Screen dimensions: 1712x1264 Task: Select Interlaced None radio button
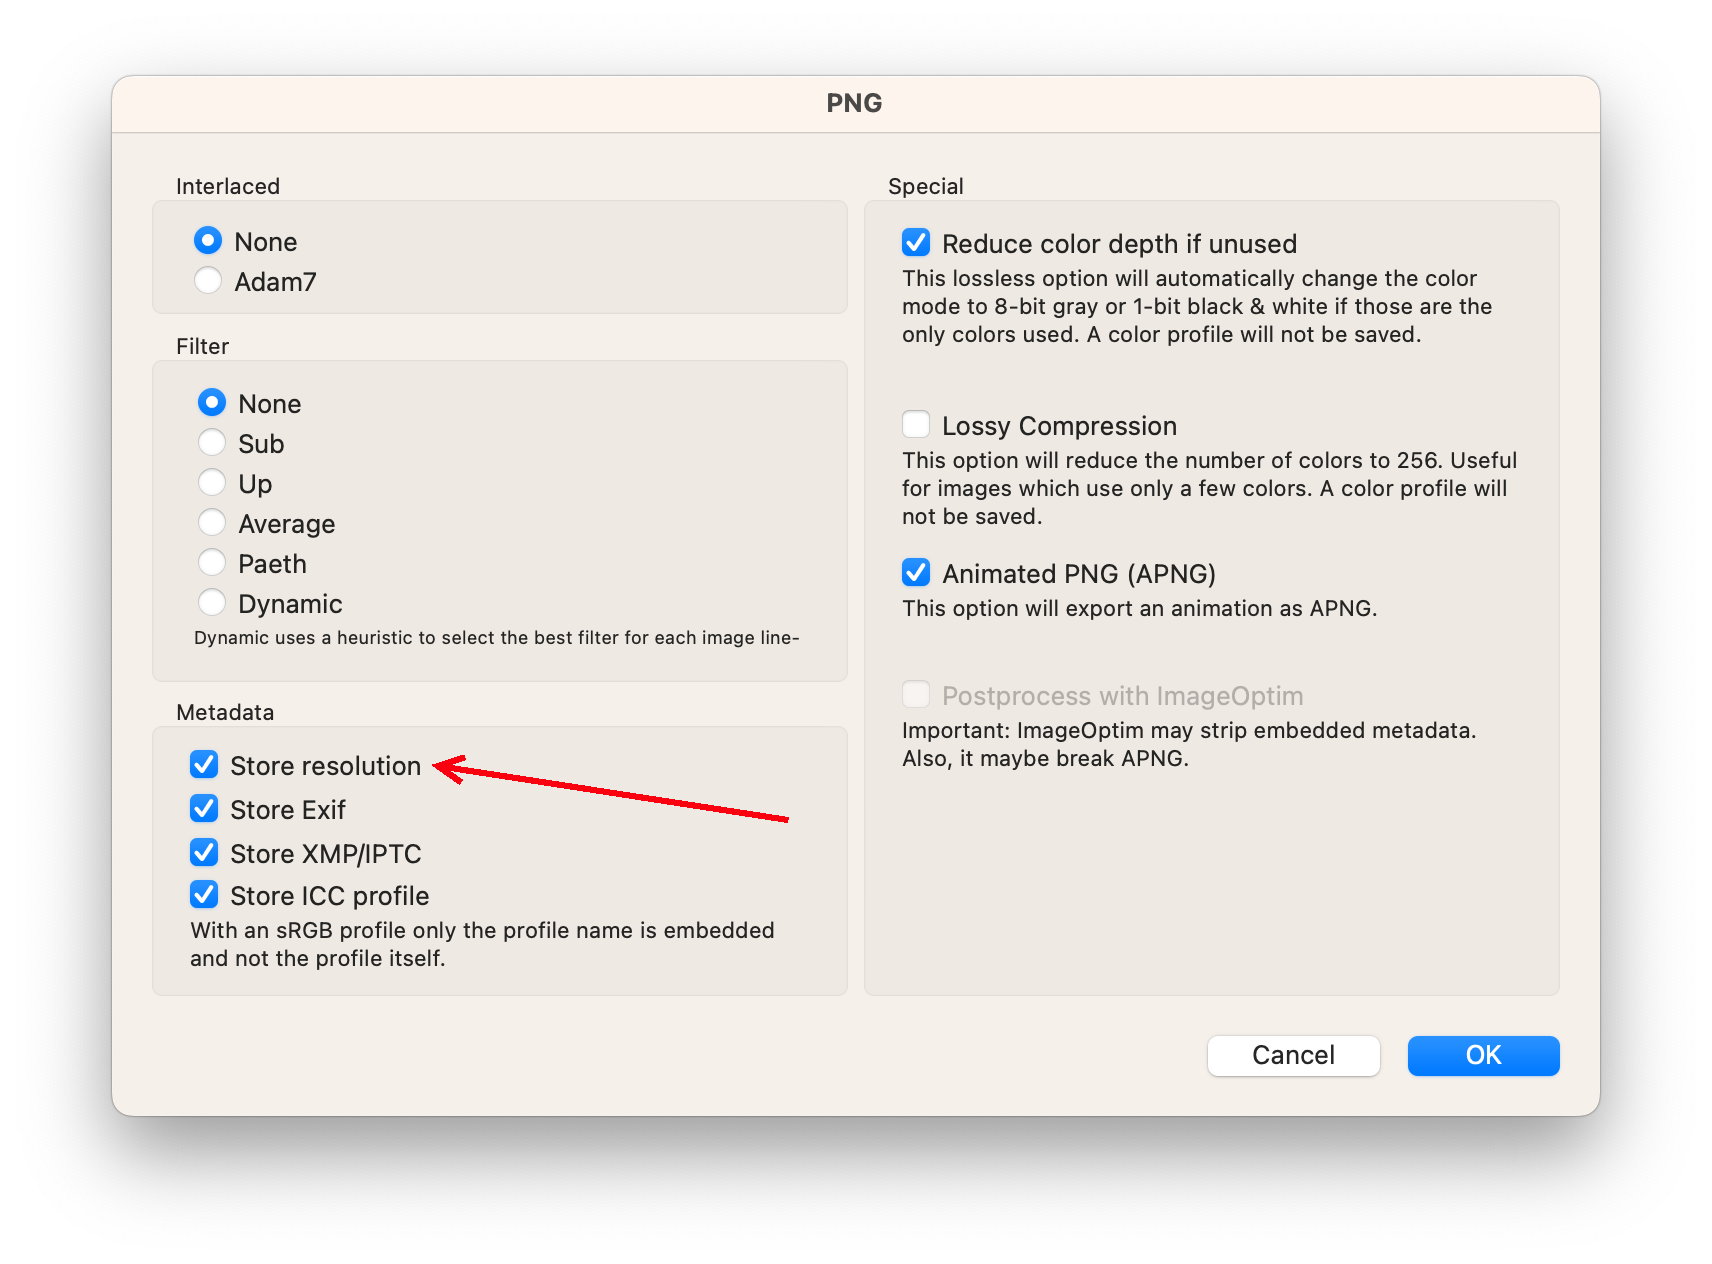[208, 241]
